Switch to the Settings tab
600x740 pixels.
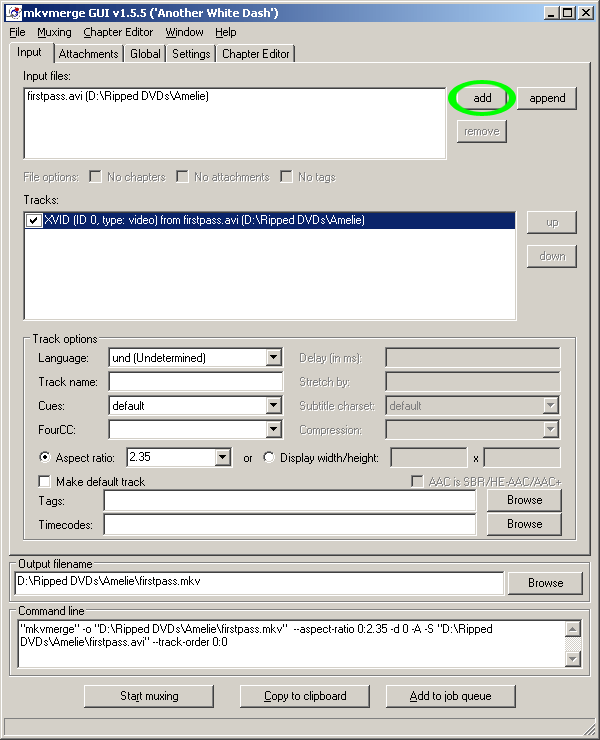(x=191, y=54)
